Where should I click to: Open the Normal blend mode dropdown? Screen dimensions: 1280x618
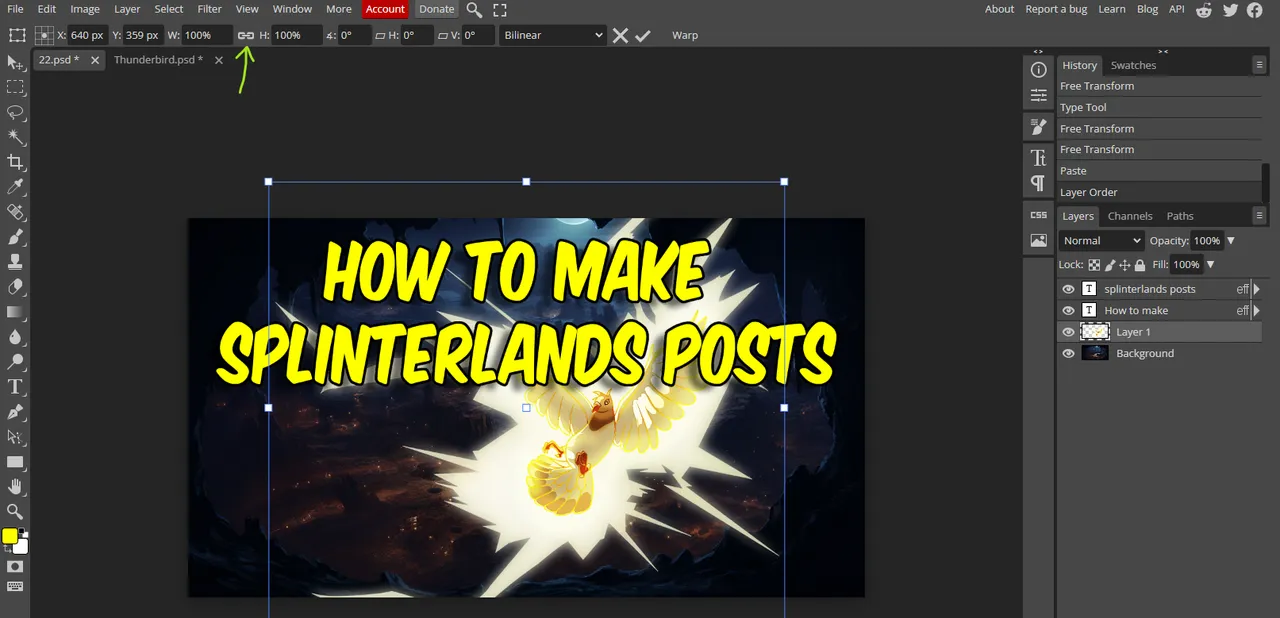[x=1101, y=241]
